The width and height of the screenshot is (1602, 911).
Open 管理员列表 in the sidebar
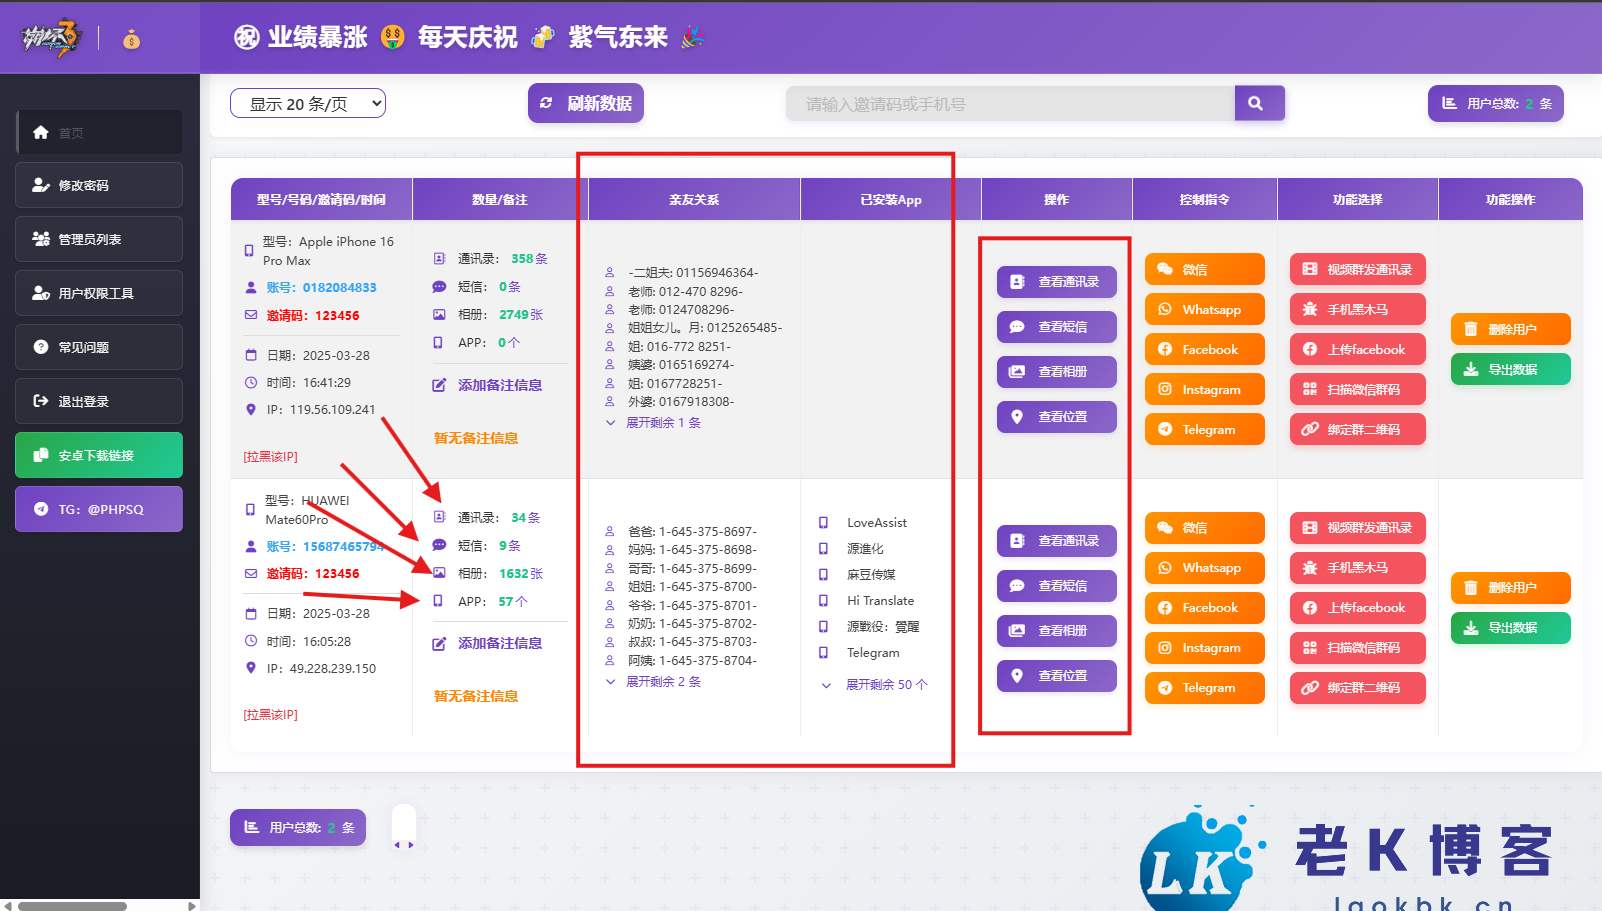[x=98, y=239]
